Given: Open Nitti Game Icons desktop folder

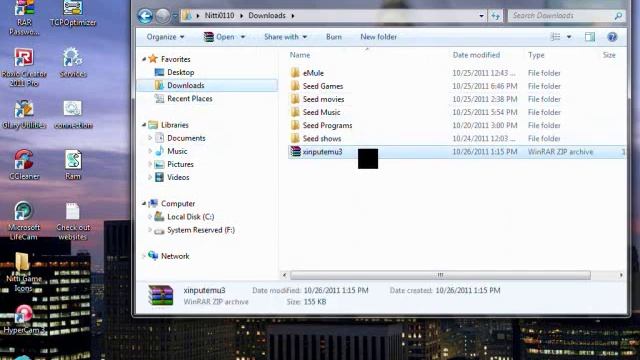Looking at the screenshot, I should (x=23, y=272).
